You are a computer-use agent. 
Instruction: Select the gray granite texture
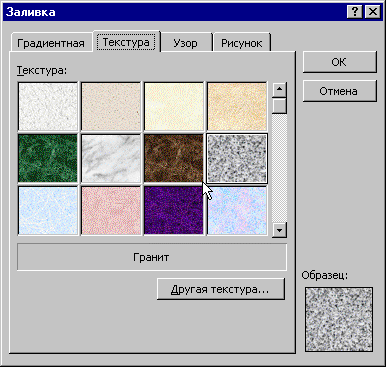pyautogui.click(x=237, y=158)
